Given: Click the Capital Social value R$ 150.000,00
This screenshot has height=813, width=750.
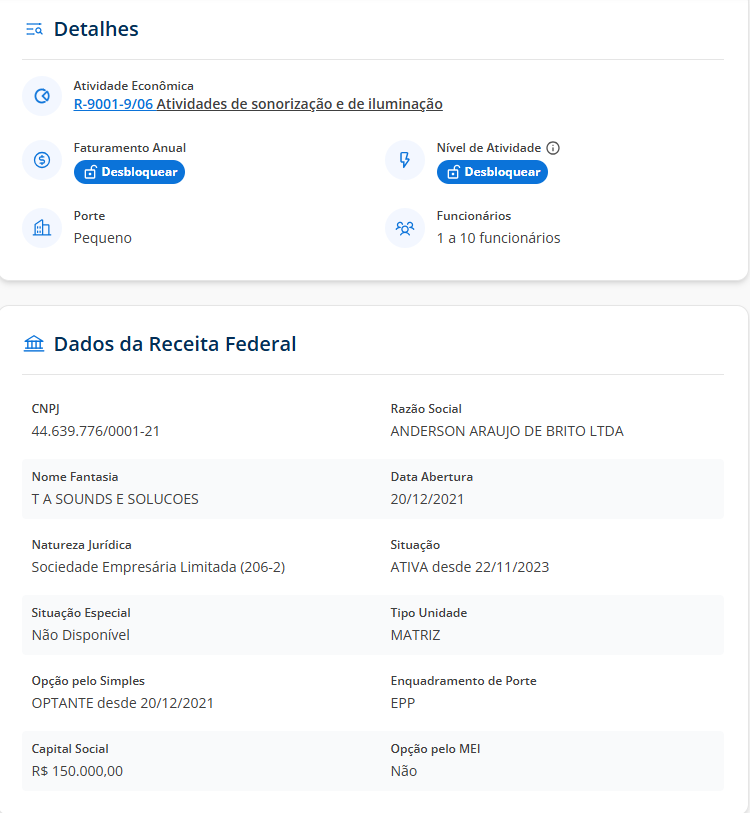Looking at the screenshot, I should click(77, 771).
